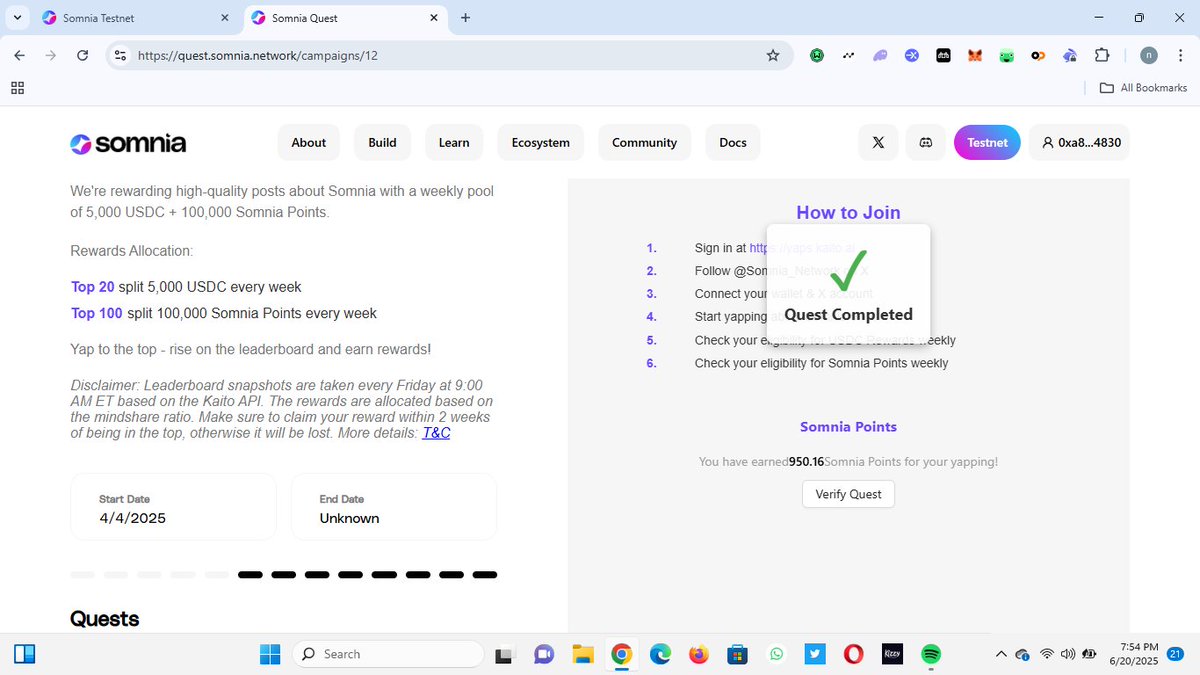Viewport: 1200px width, 675px height.
Task: Open the black-orange OP extension icon
Action: 1038,56
